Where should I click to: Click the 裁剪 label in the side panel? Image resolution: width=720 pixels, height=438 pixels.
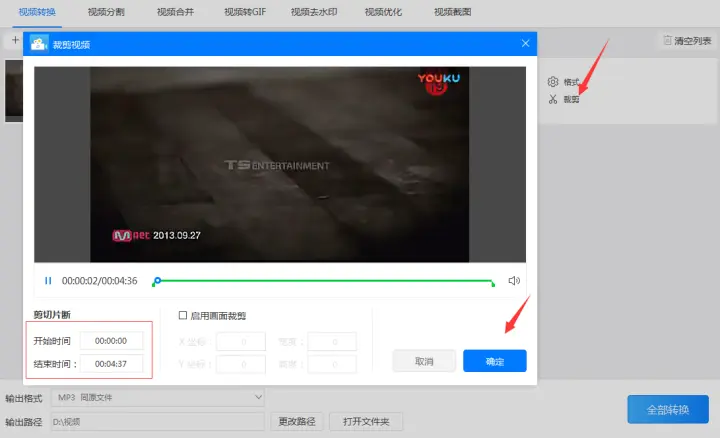click(571, 100)
